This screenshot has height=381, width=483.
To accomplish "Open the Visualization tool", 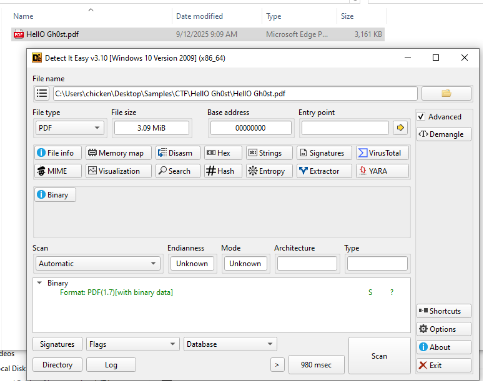I will point(118,171).
